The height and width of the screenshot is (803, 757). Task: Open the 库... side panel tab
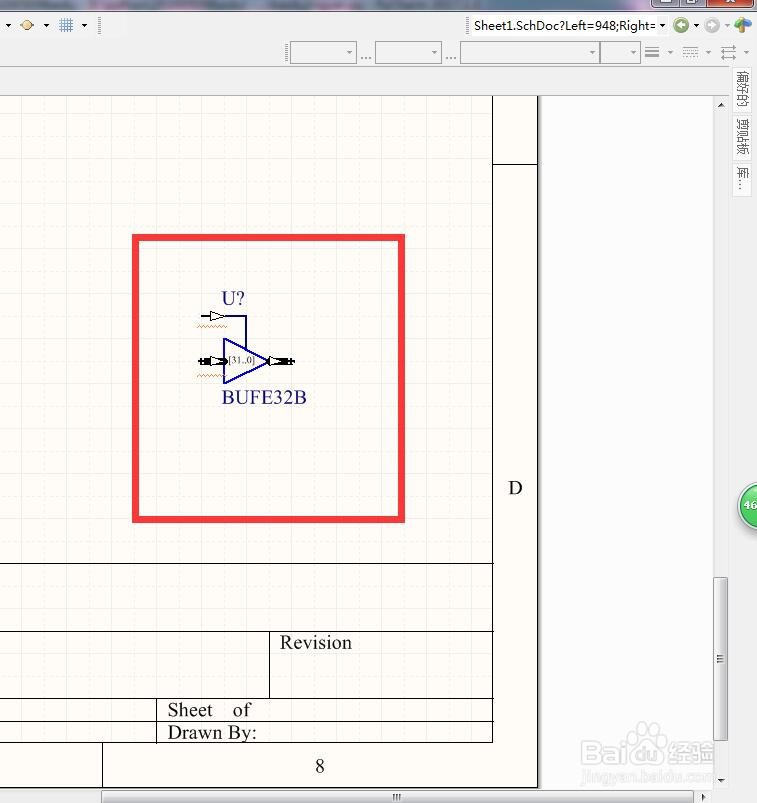tap(742, 179)
